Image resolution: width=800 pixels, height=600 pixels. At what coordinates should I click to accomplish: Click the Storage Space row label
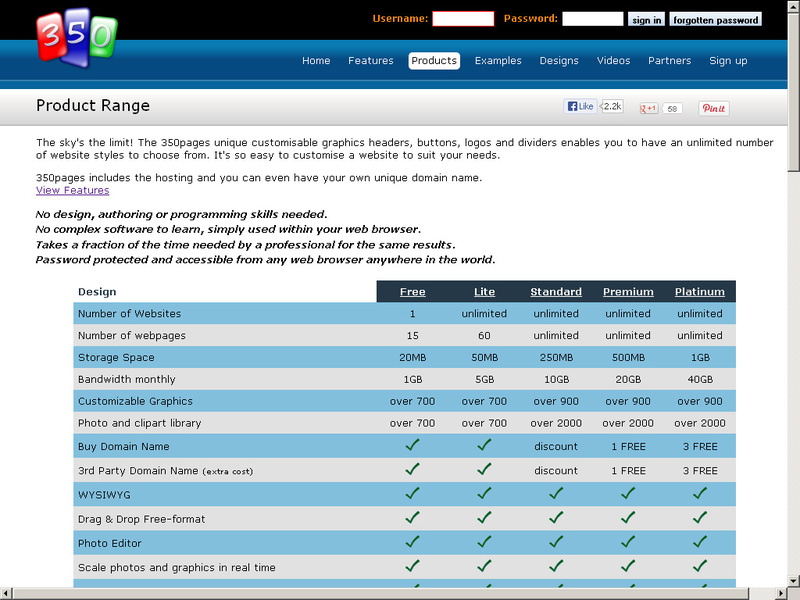click(x=116, y=358)
